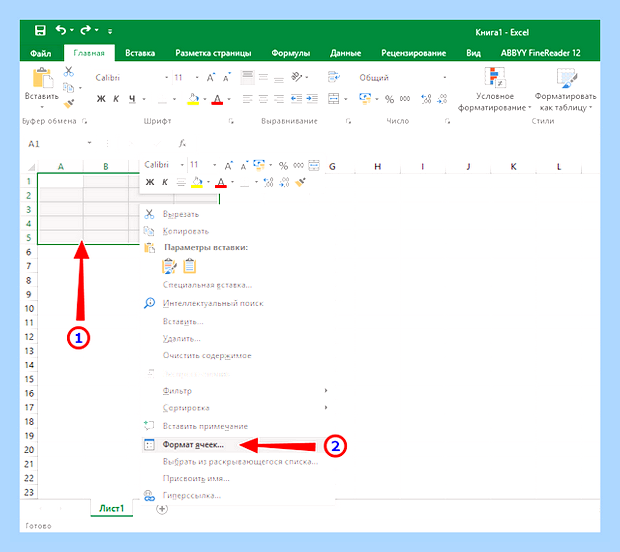Image resolution: width=620 pixels, height=552 pixels.
Task: Click the Wrap Text icon in ribbon
Action: tap(334, 77)
